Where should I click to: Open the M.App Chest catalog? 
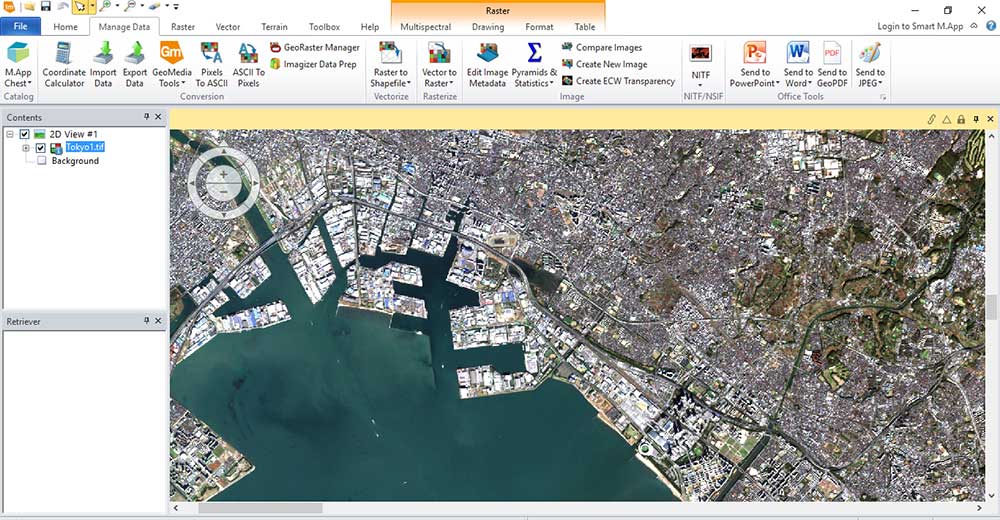pyautogui.click(x=18, y=64)
